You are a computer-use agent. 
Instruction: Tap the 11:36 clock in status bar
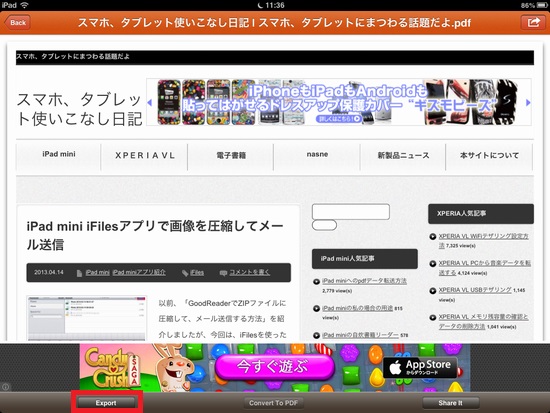click(x=275, y=5)
